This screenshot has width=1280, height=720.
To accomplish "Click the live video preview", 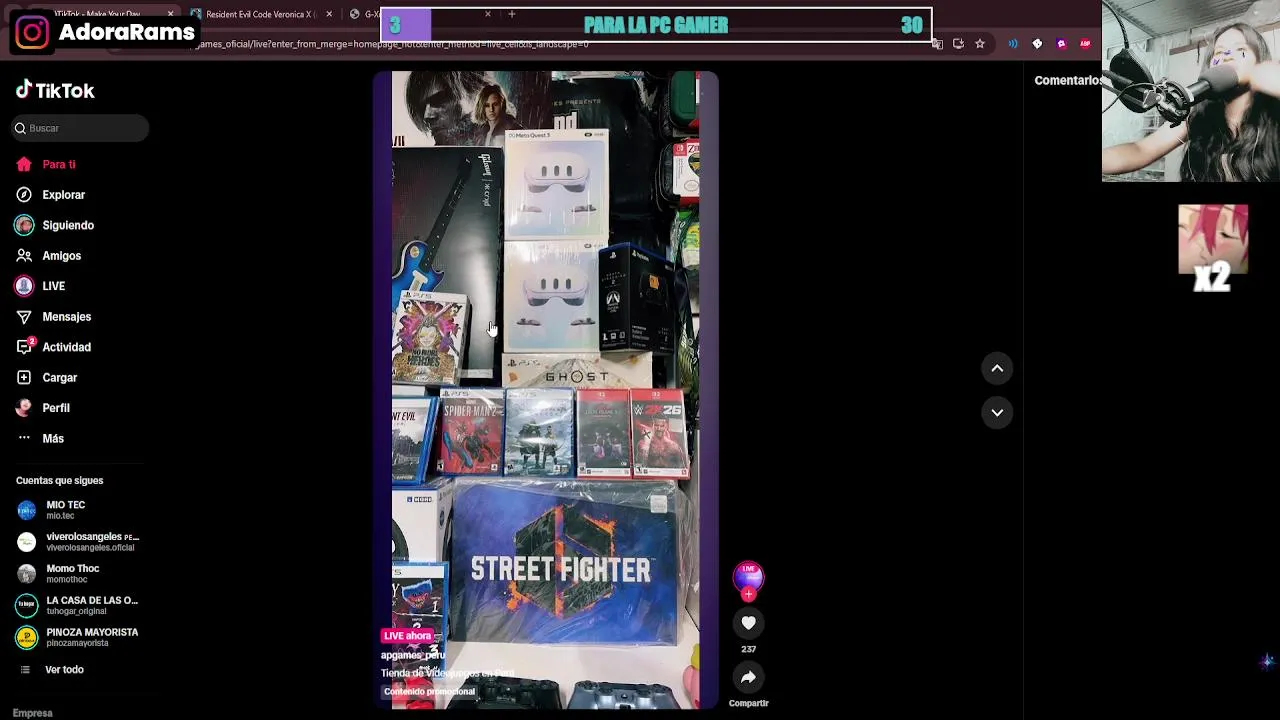I will pyautogui.click(x=546, y=390).
